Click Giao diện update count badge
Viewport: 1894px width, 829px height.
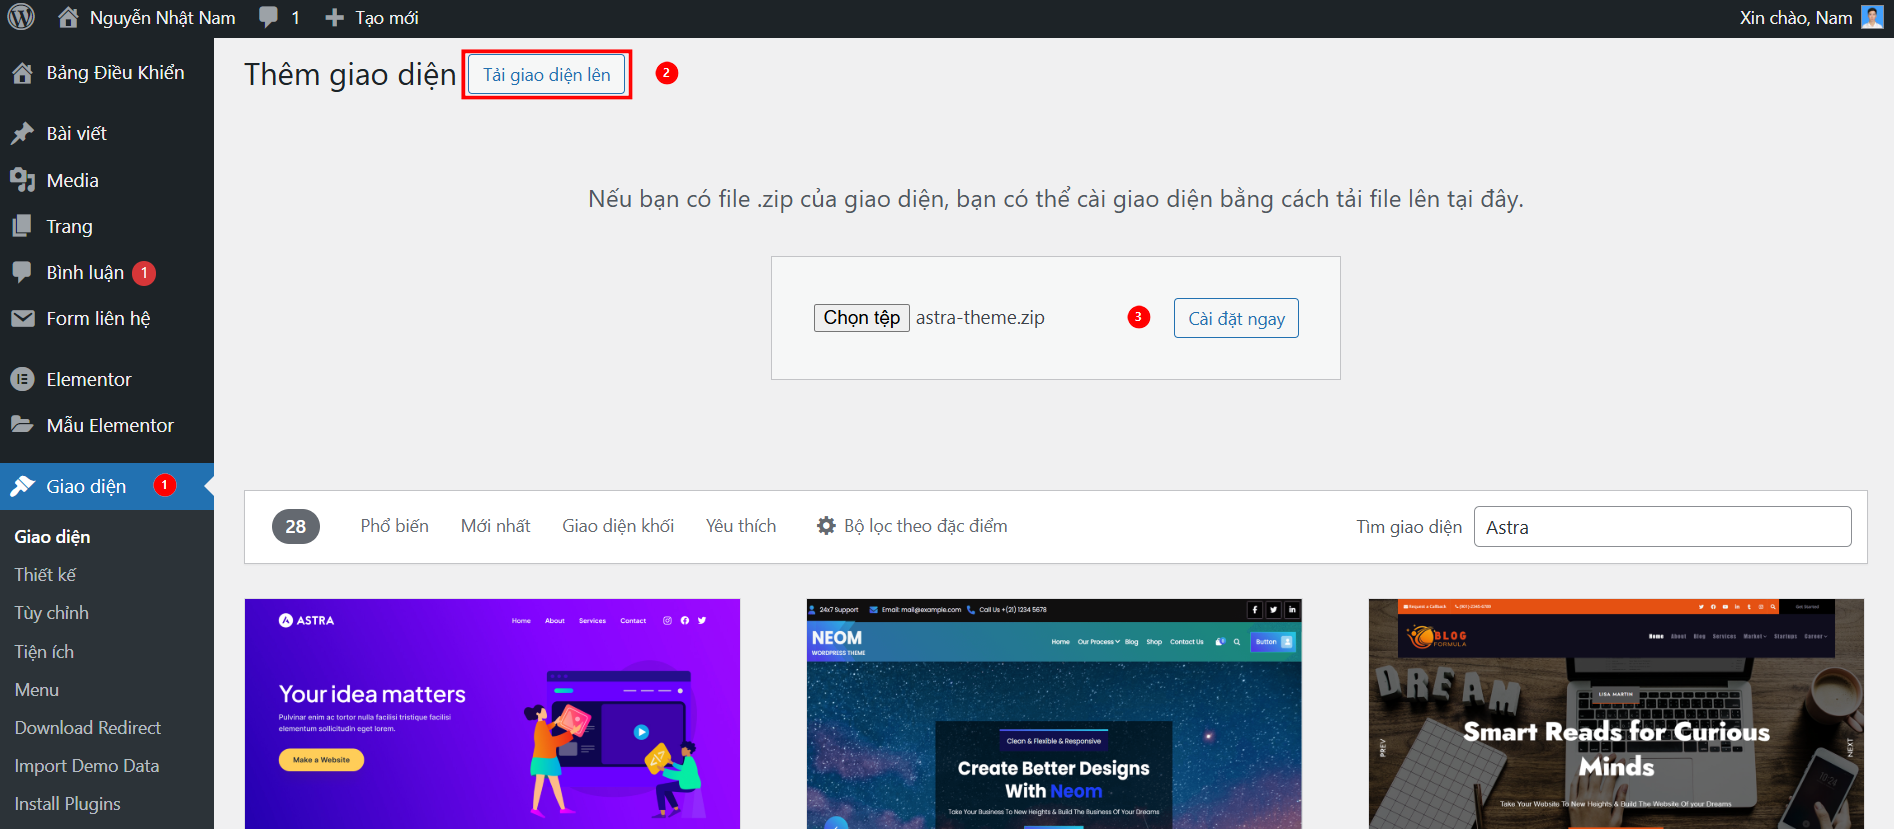tap(165, 485)
